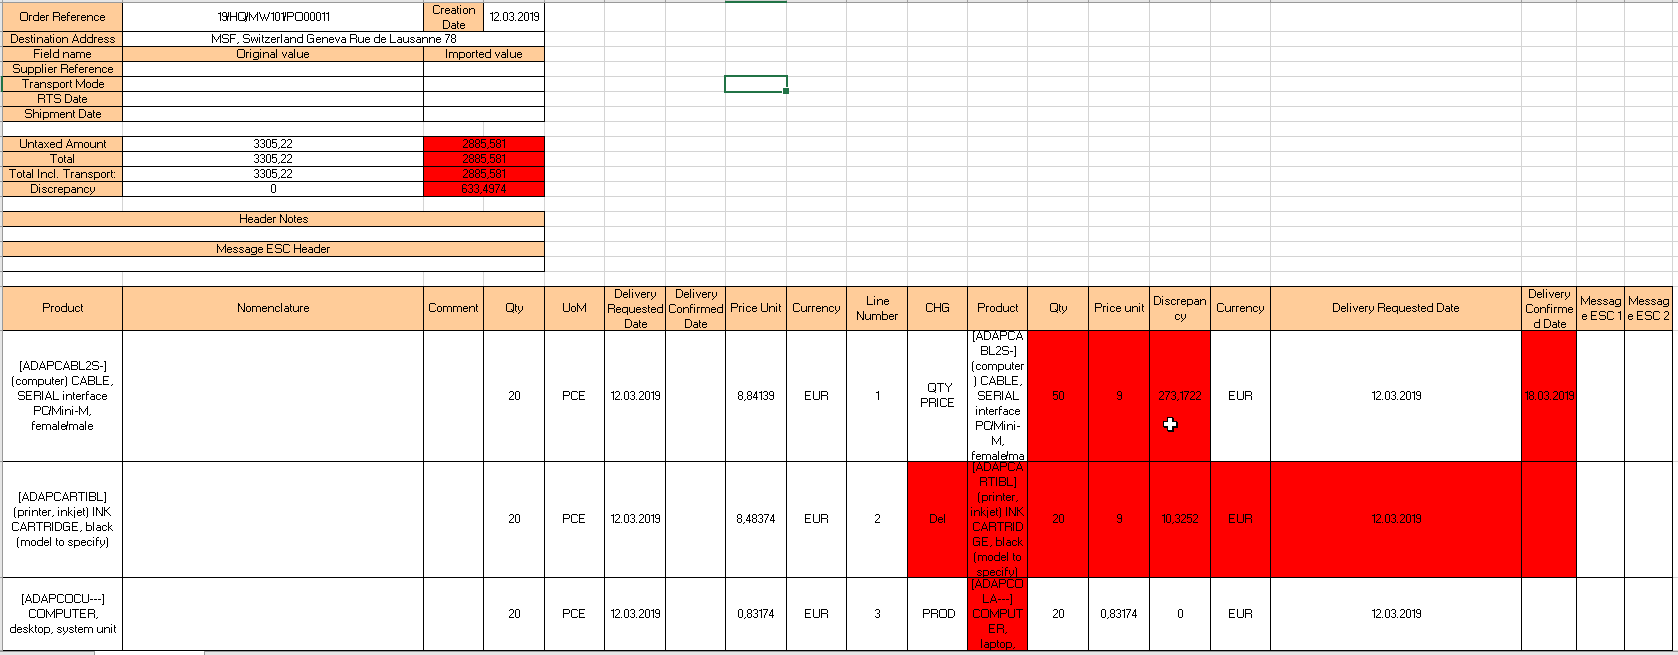
Task: Select the "Destination Address" label cell
Action: pyautogui.click(x=62, y=39)
